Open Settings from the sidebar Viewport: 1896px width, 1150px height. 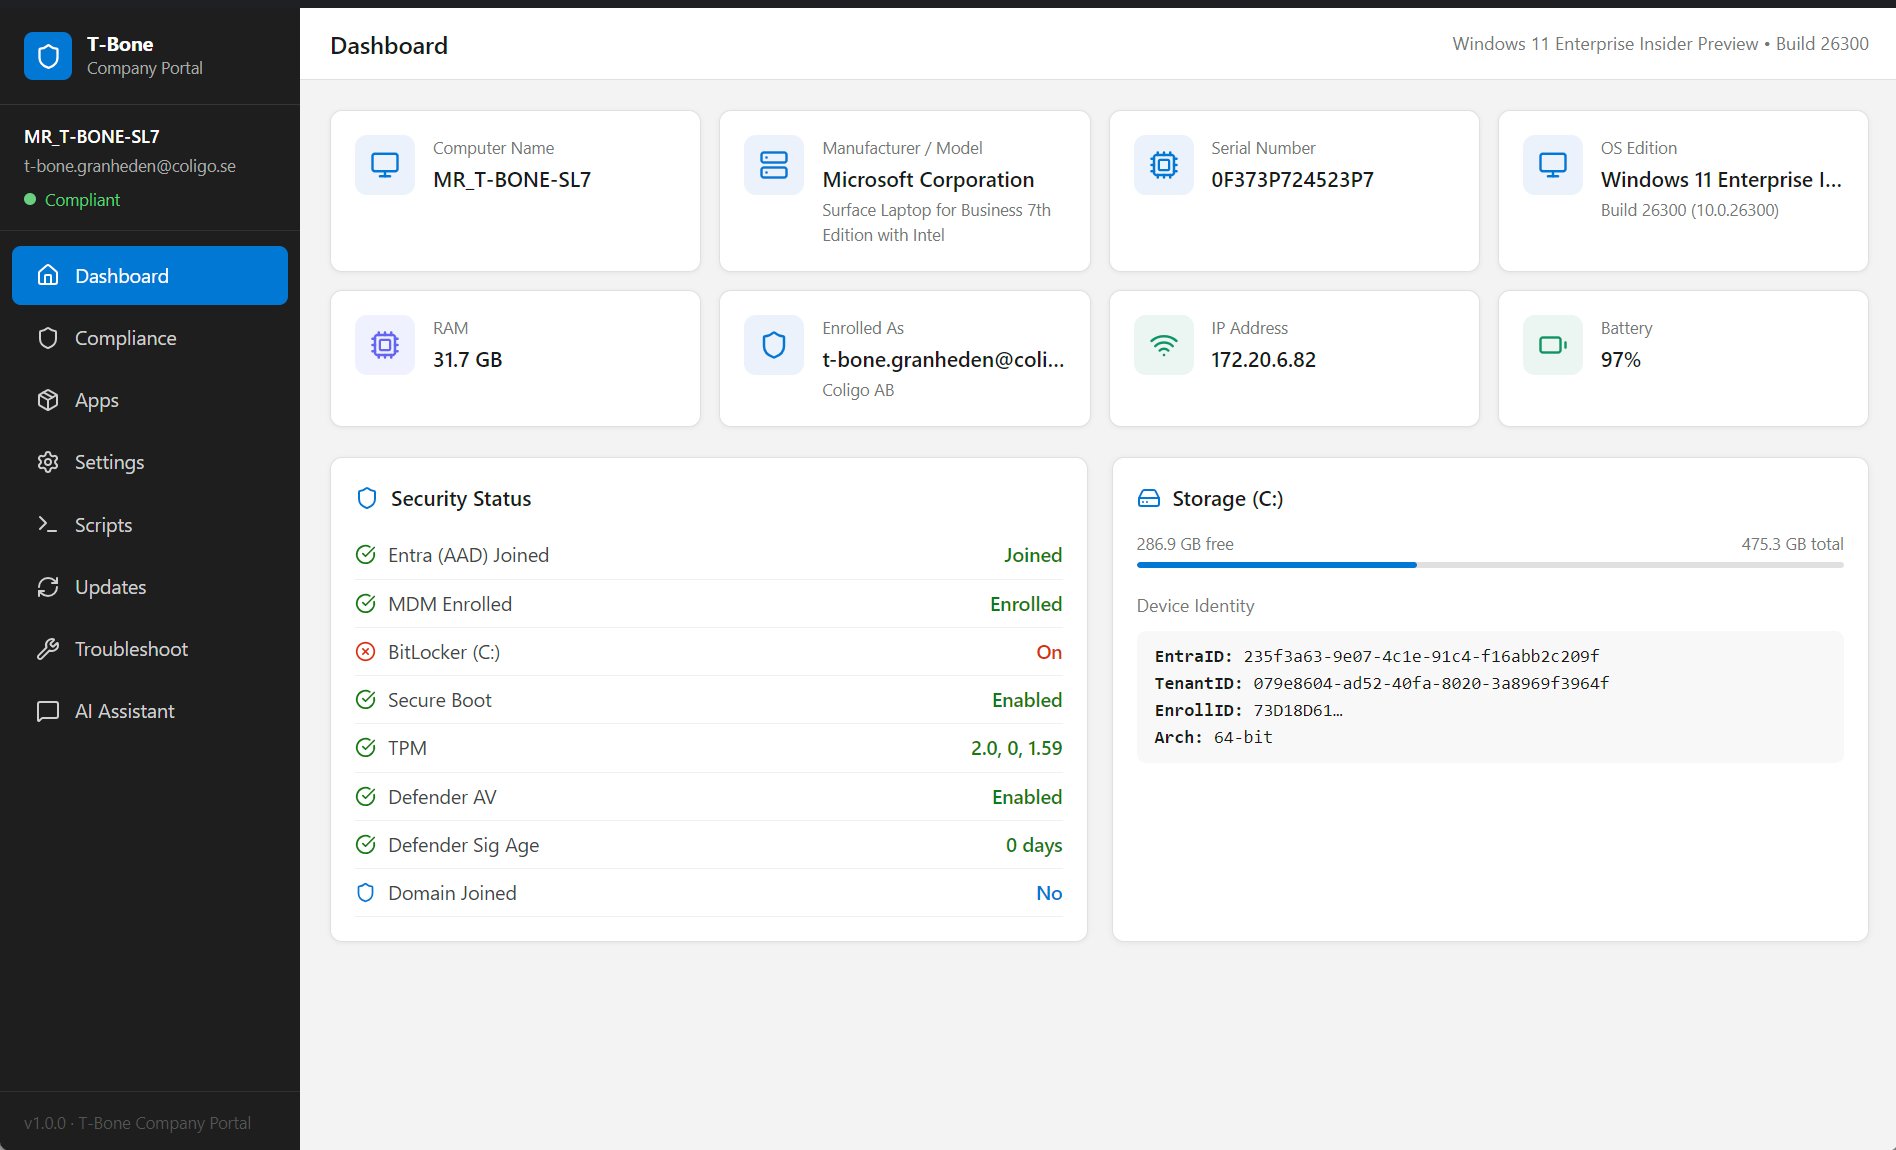109,462
